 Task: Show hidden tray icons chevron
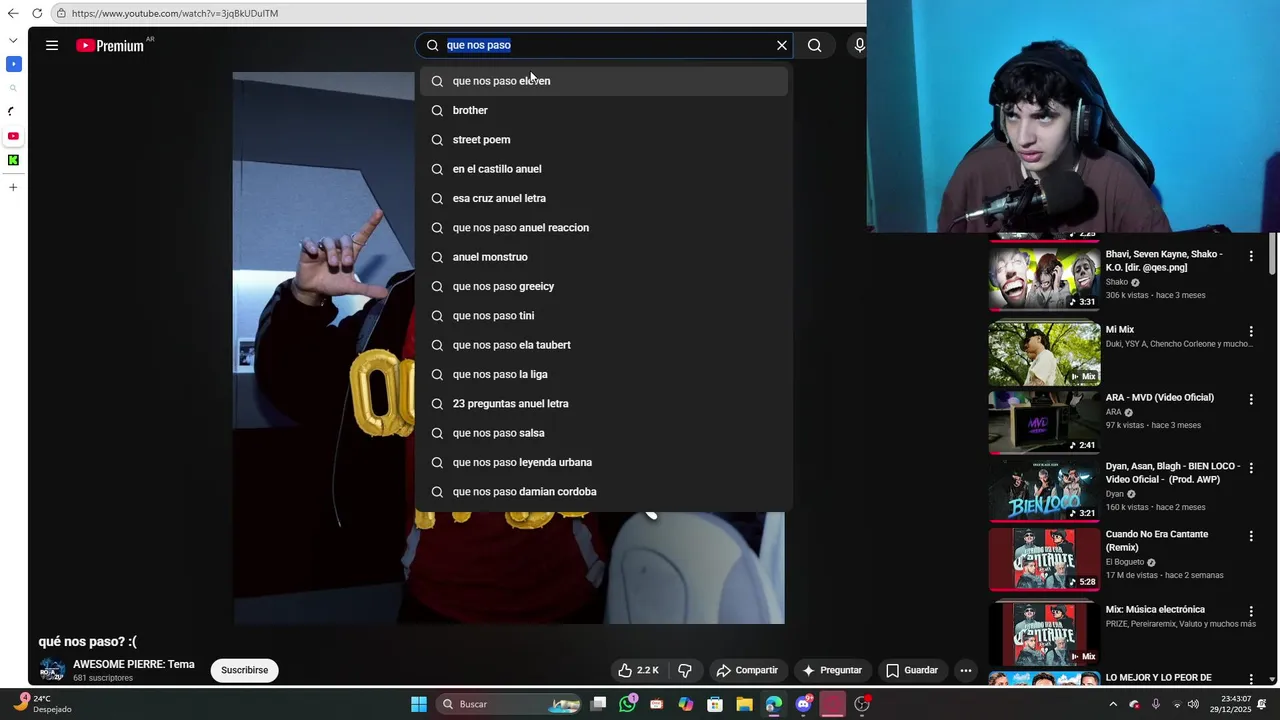[x=1113, y=704]
